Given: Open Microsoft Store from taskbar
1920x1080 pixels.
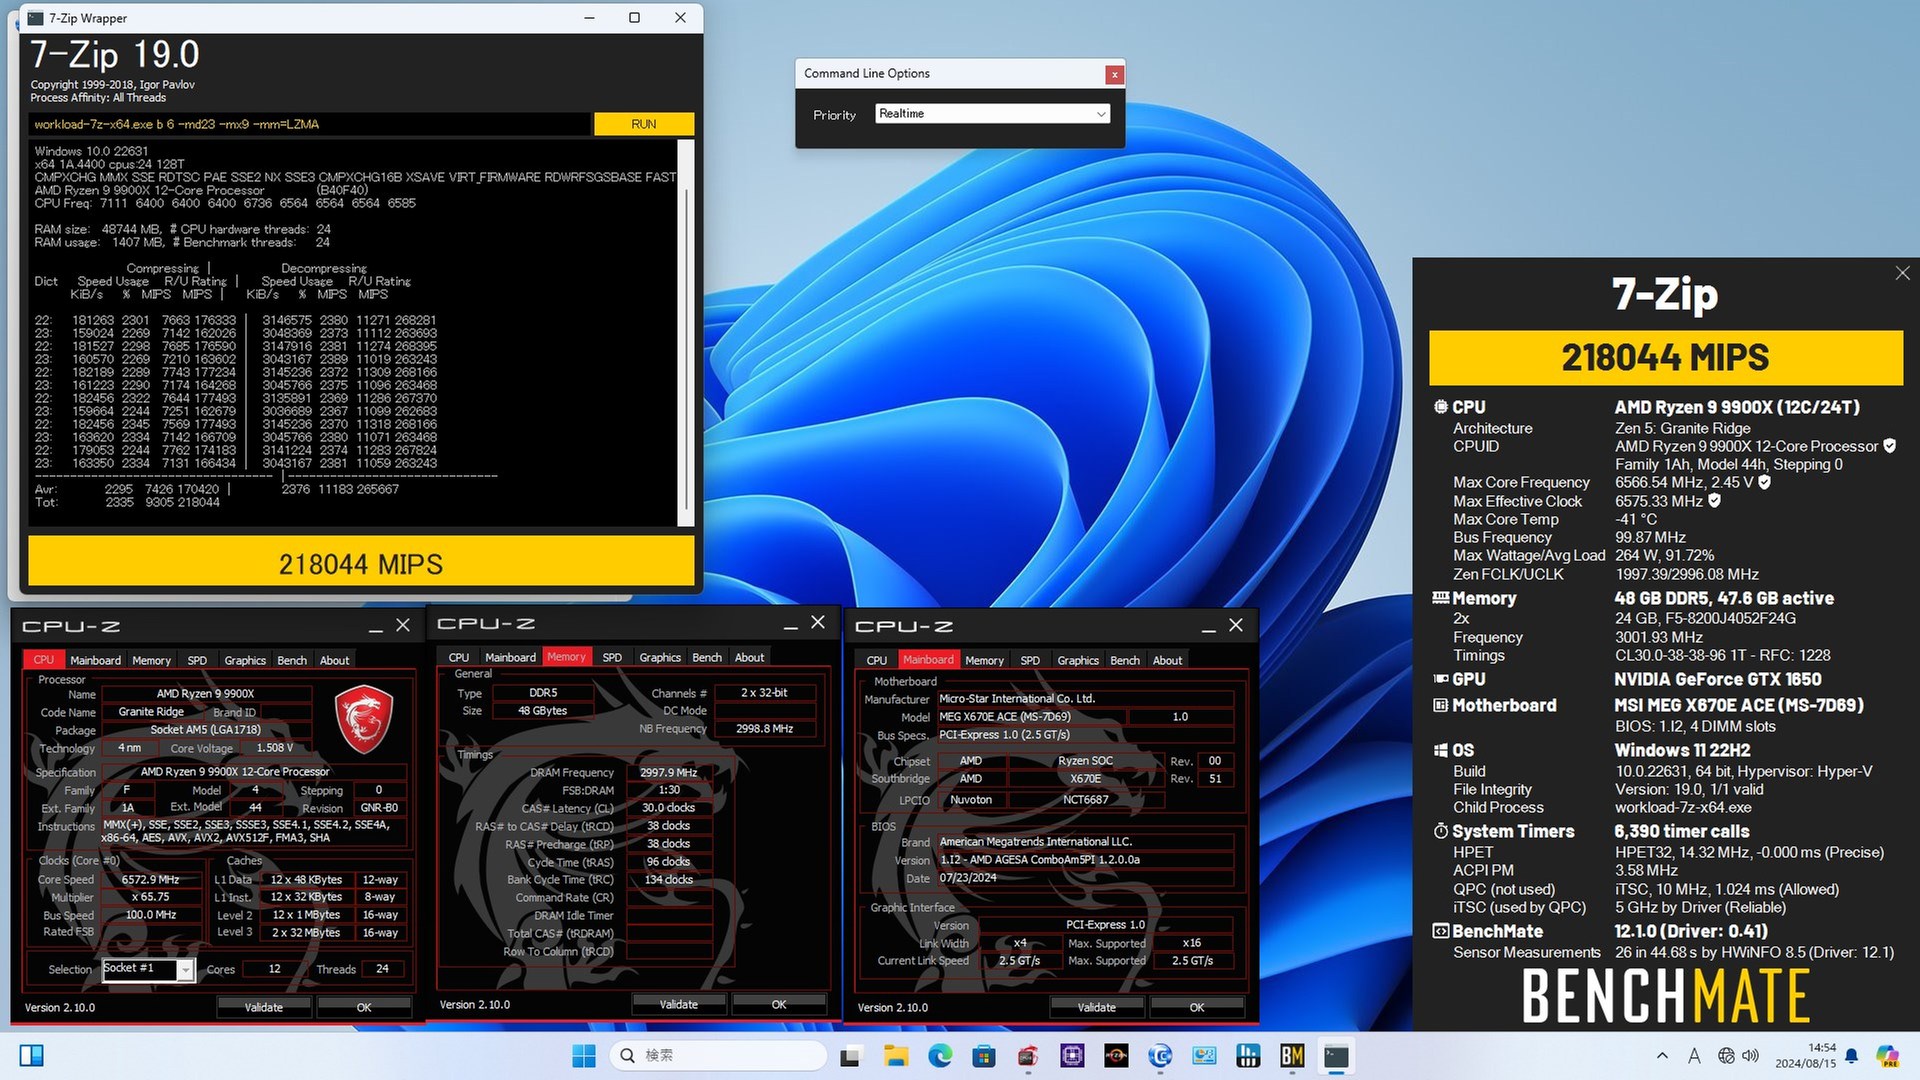Looking at the screenshot, I should point(984,1055).
